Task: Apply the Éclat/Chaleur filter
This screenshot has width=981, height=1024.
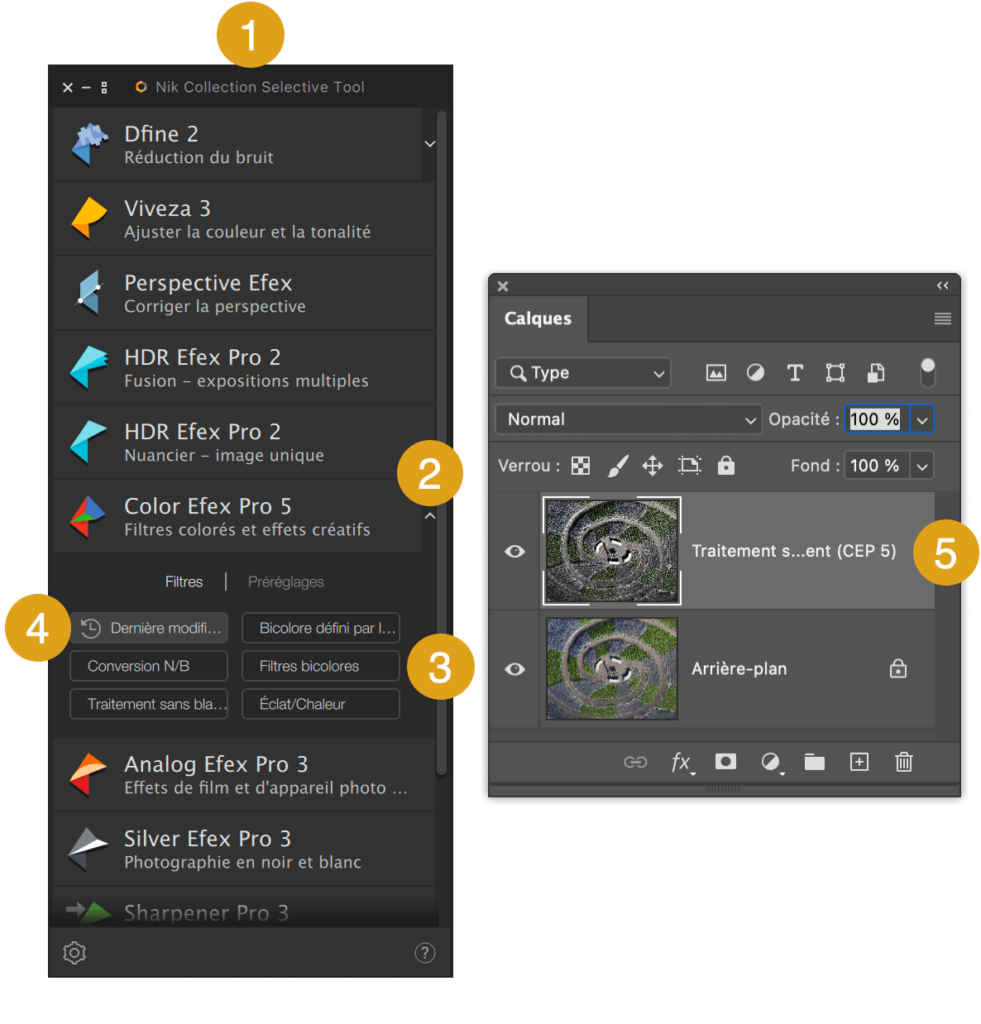Action: pos(321,704)
